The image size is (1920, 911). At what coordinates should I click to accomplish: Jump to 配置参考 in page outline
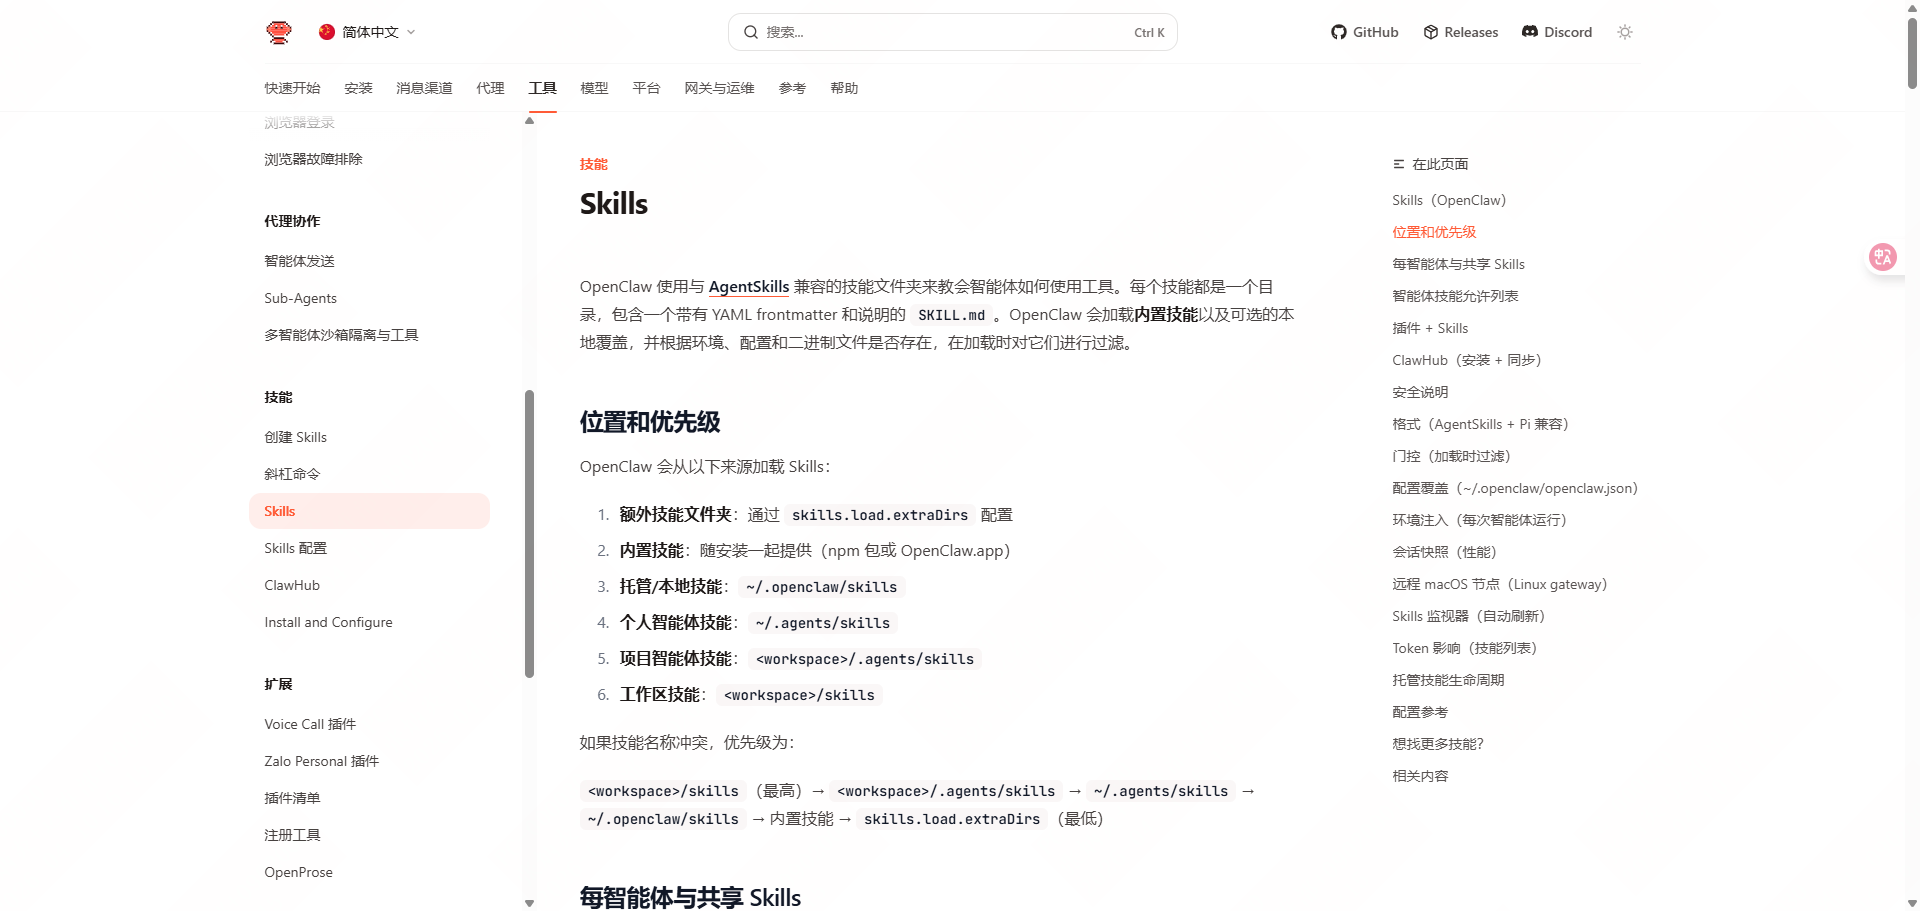click(1420, 711)
